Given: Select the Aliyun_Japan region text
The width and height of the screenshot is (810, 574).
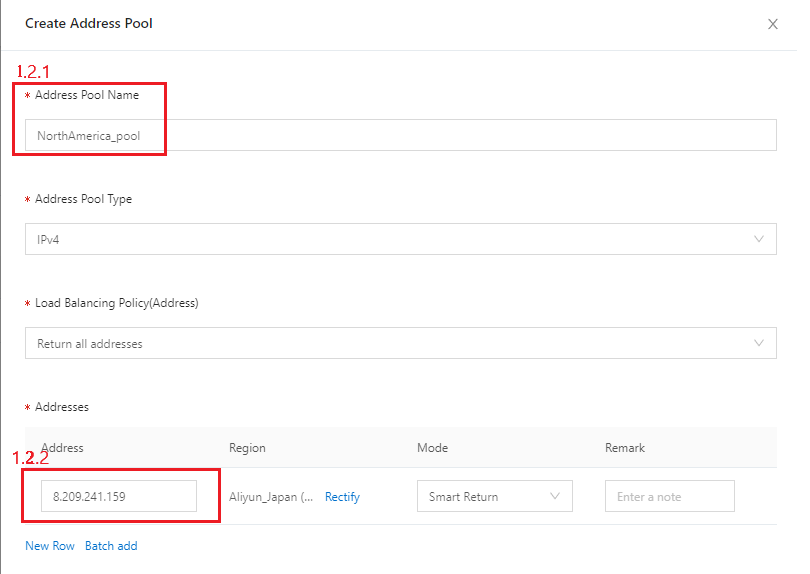Looking at the screenshot, I should [271, 496].
